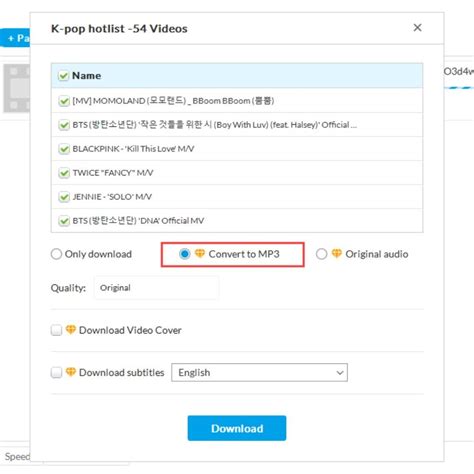
Task: Click the BLACKPINK 'Kill This Love' M/V title
Action: (133, 149)
